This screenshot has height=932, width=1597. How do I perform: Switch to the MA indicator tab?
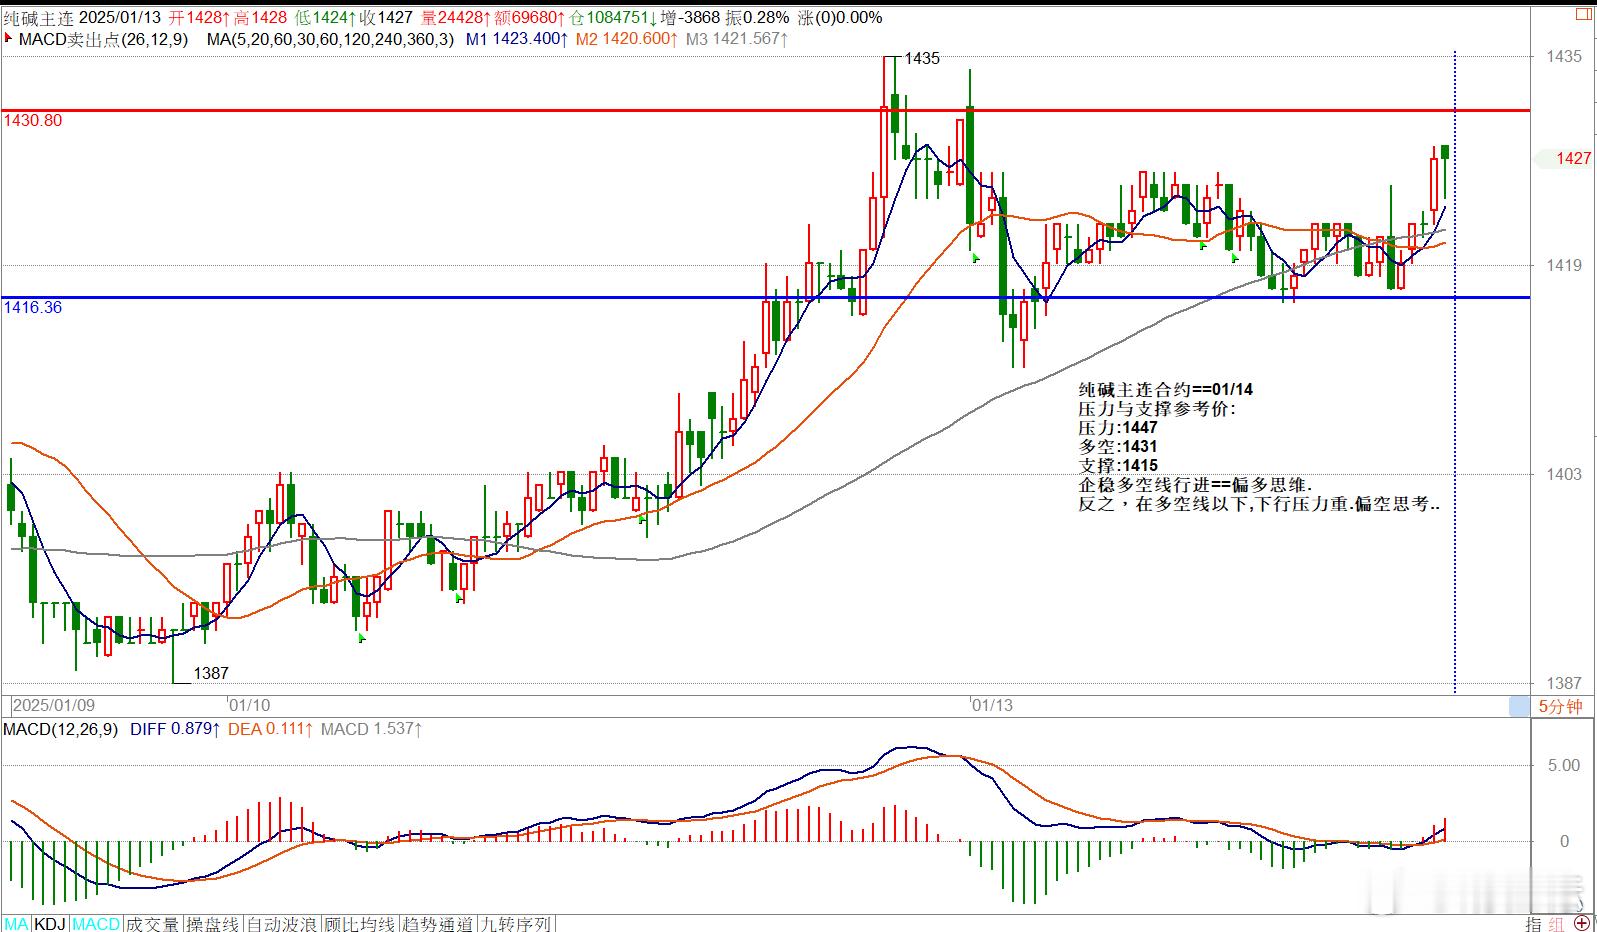click(x=16, y=924)
